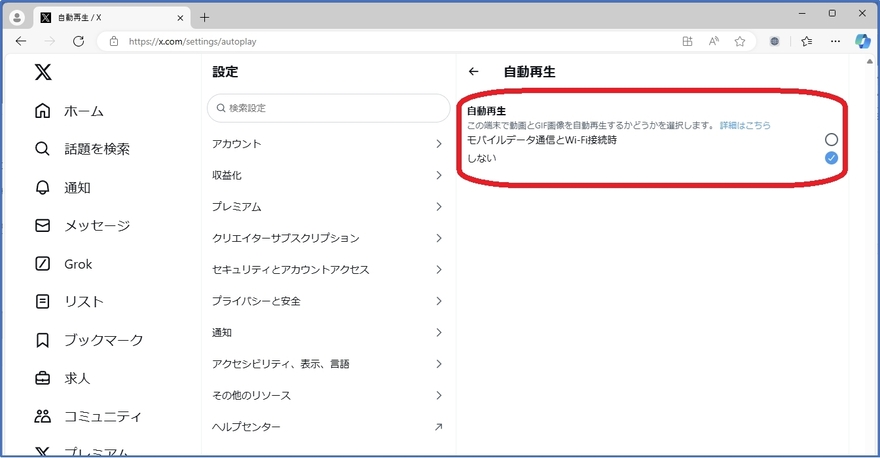Open the Copilot icon
This screenshot has height=458, width=880.
(x=863, y=41)
